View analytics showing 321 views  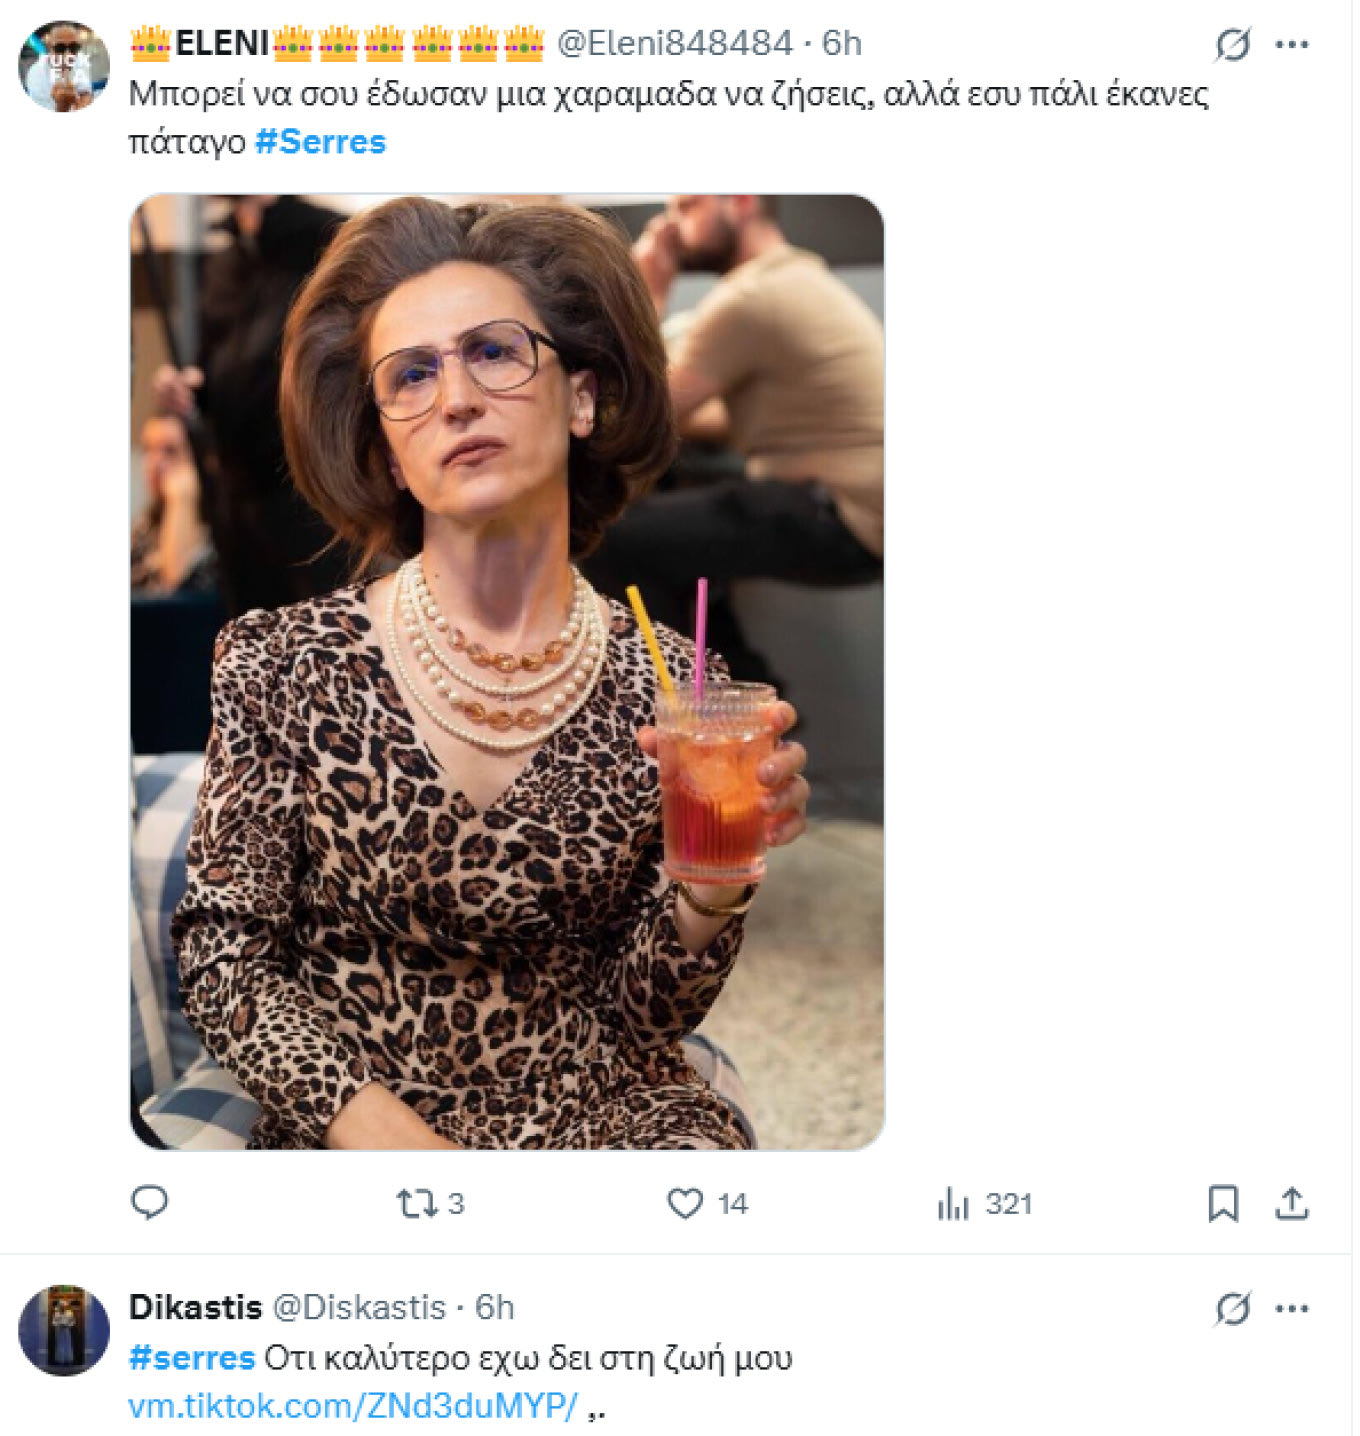(955, 1204)
